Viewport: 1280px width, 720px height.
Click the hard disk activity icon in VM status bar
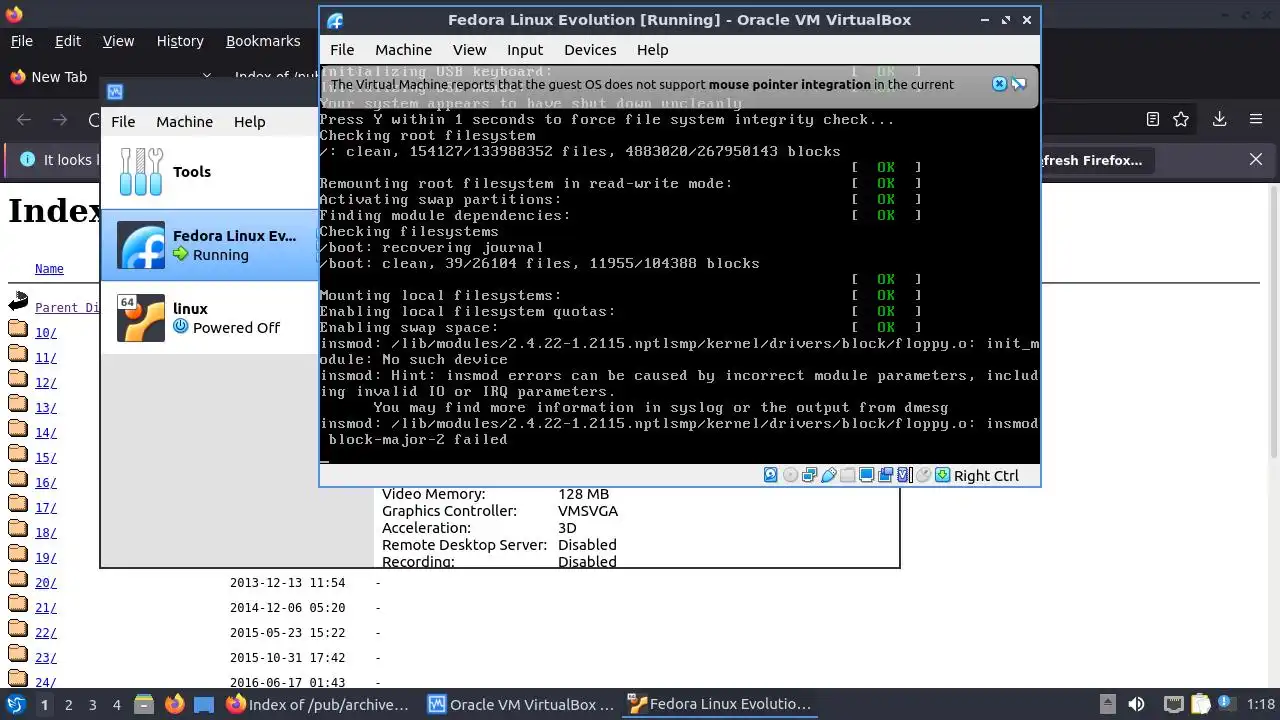coord(771,475)
